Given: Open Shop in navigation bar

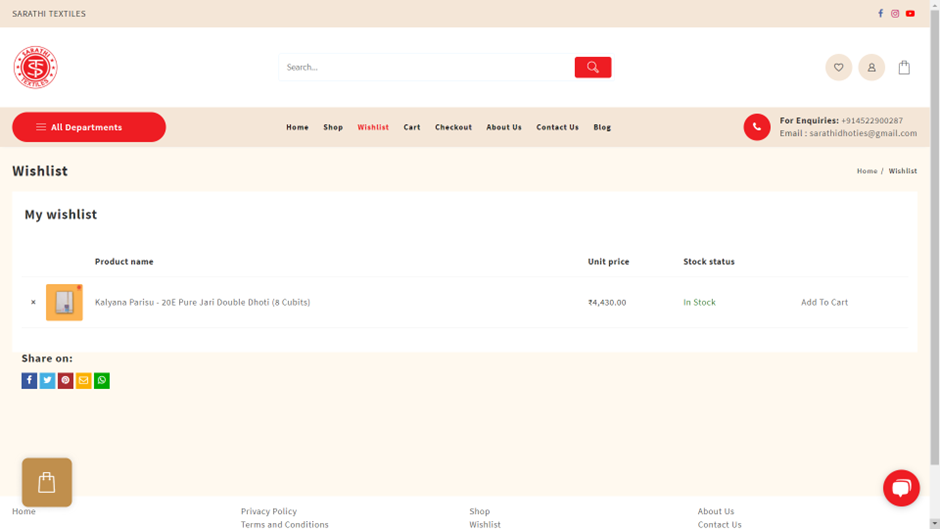Looking at the screenshot, I should (x=333, y=127).
